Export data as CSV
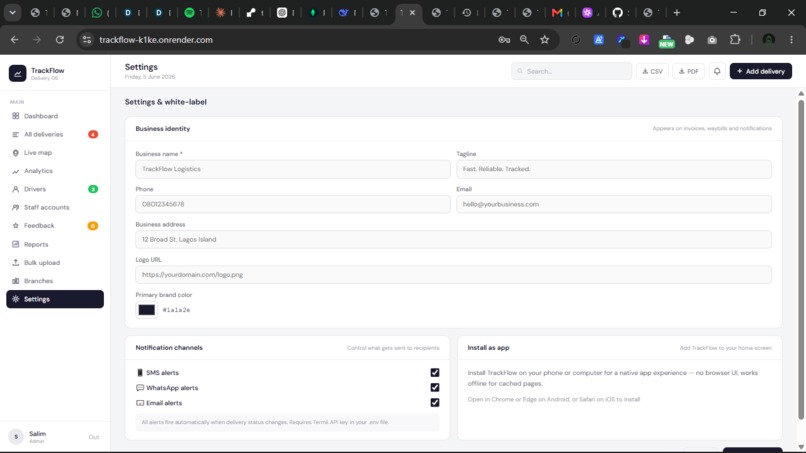Screen dimensions: 806x453 [652, 71]
